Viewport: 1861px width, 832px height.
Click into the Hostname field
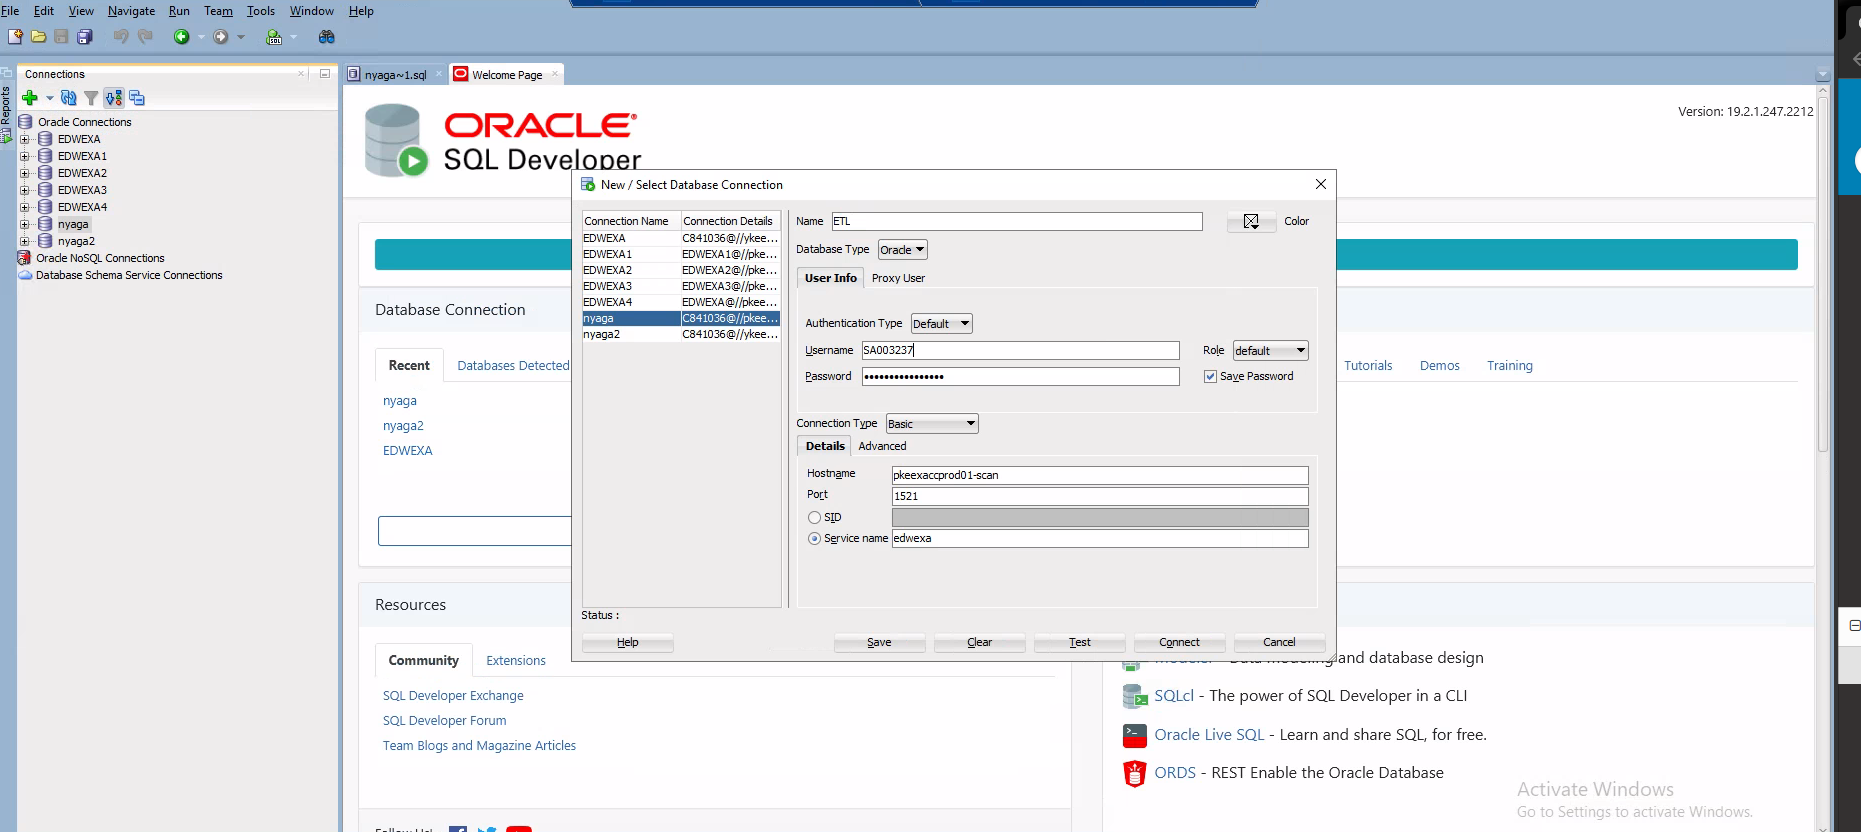[1100, 476]
